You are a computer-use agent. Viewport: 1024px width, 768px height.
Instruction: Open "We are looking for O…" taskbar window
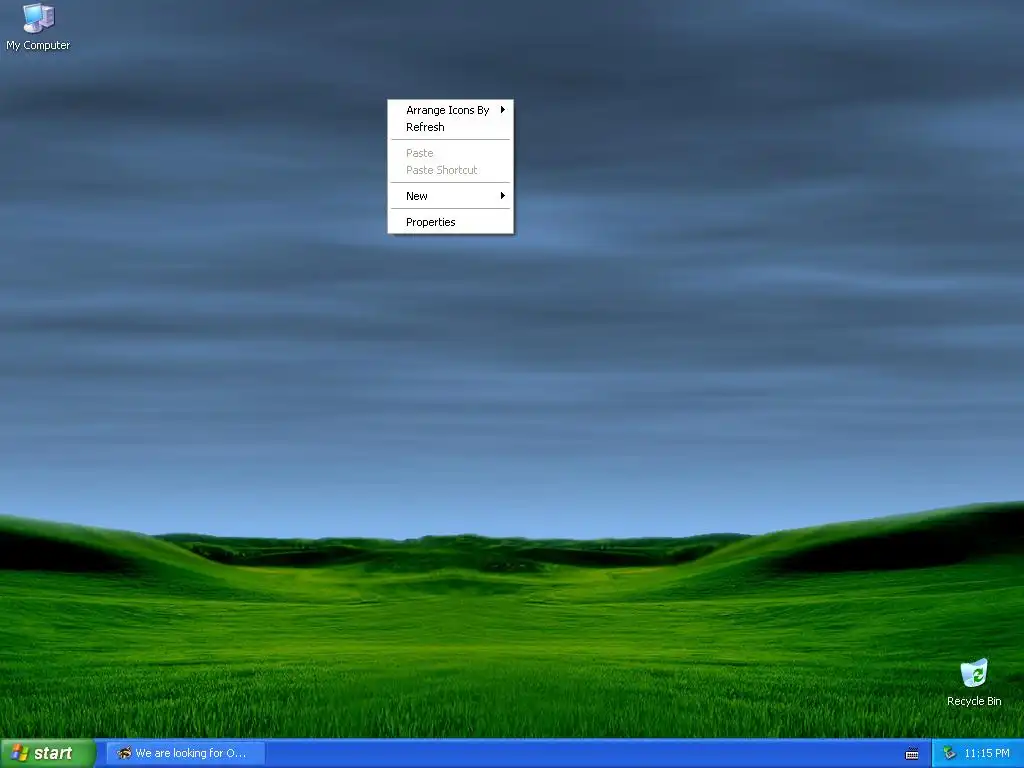(x=185, y=753)
